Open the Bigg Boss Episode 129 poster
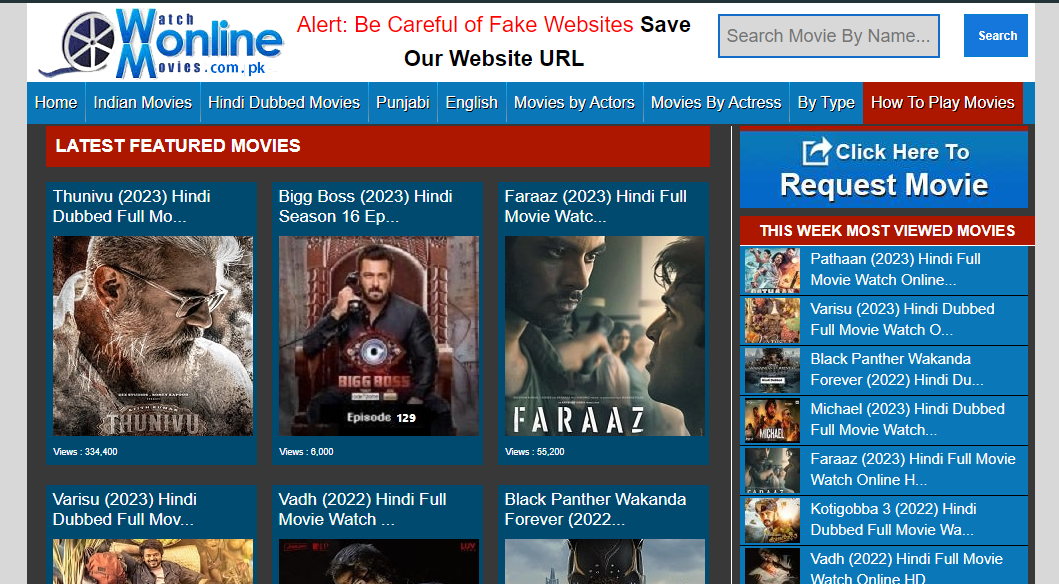 [x=379, y=336]
